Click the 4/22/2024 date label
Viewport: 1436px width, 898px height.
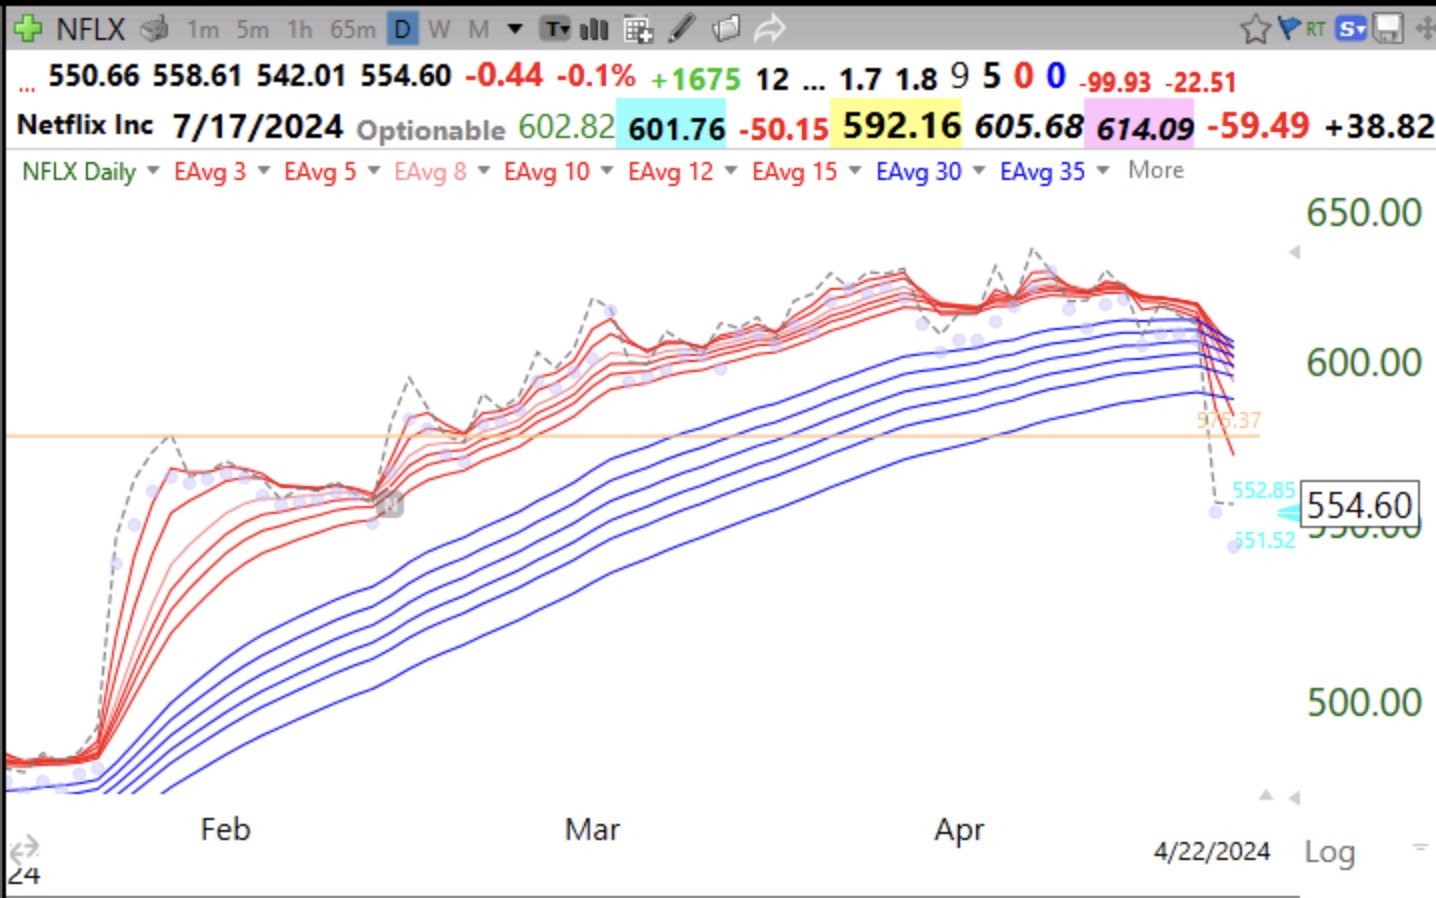1211,851
